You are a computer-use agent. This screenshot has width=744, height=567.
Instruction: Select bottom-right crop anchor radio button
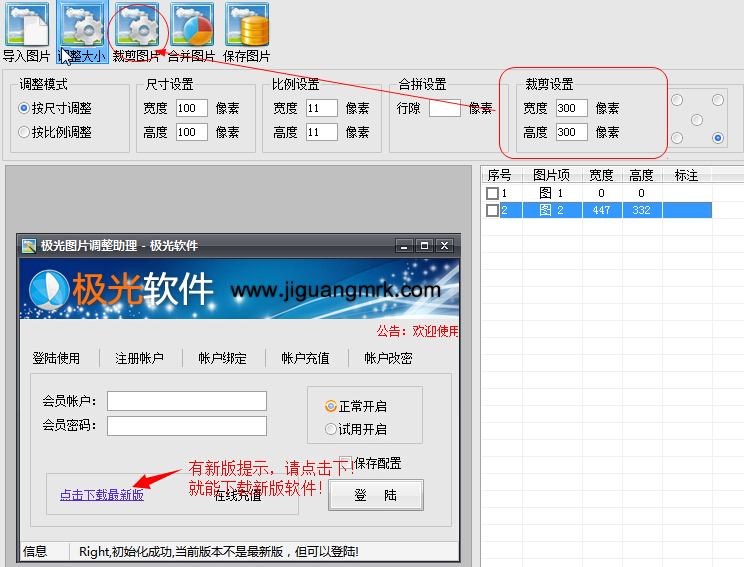718,138
